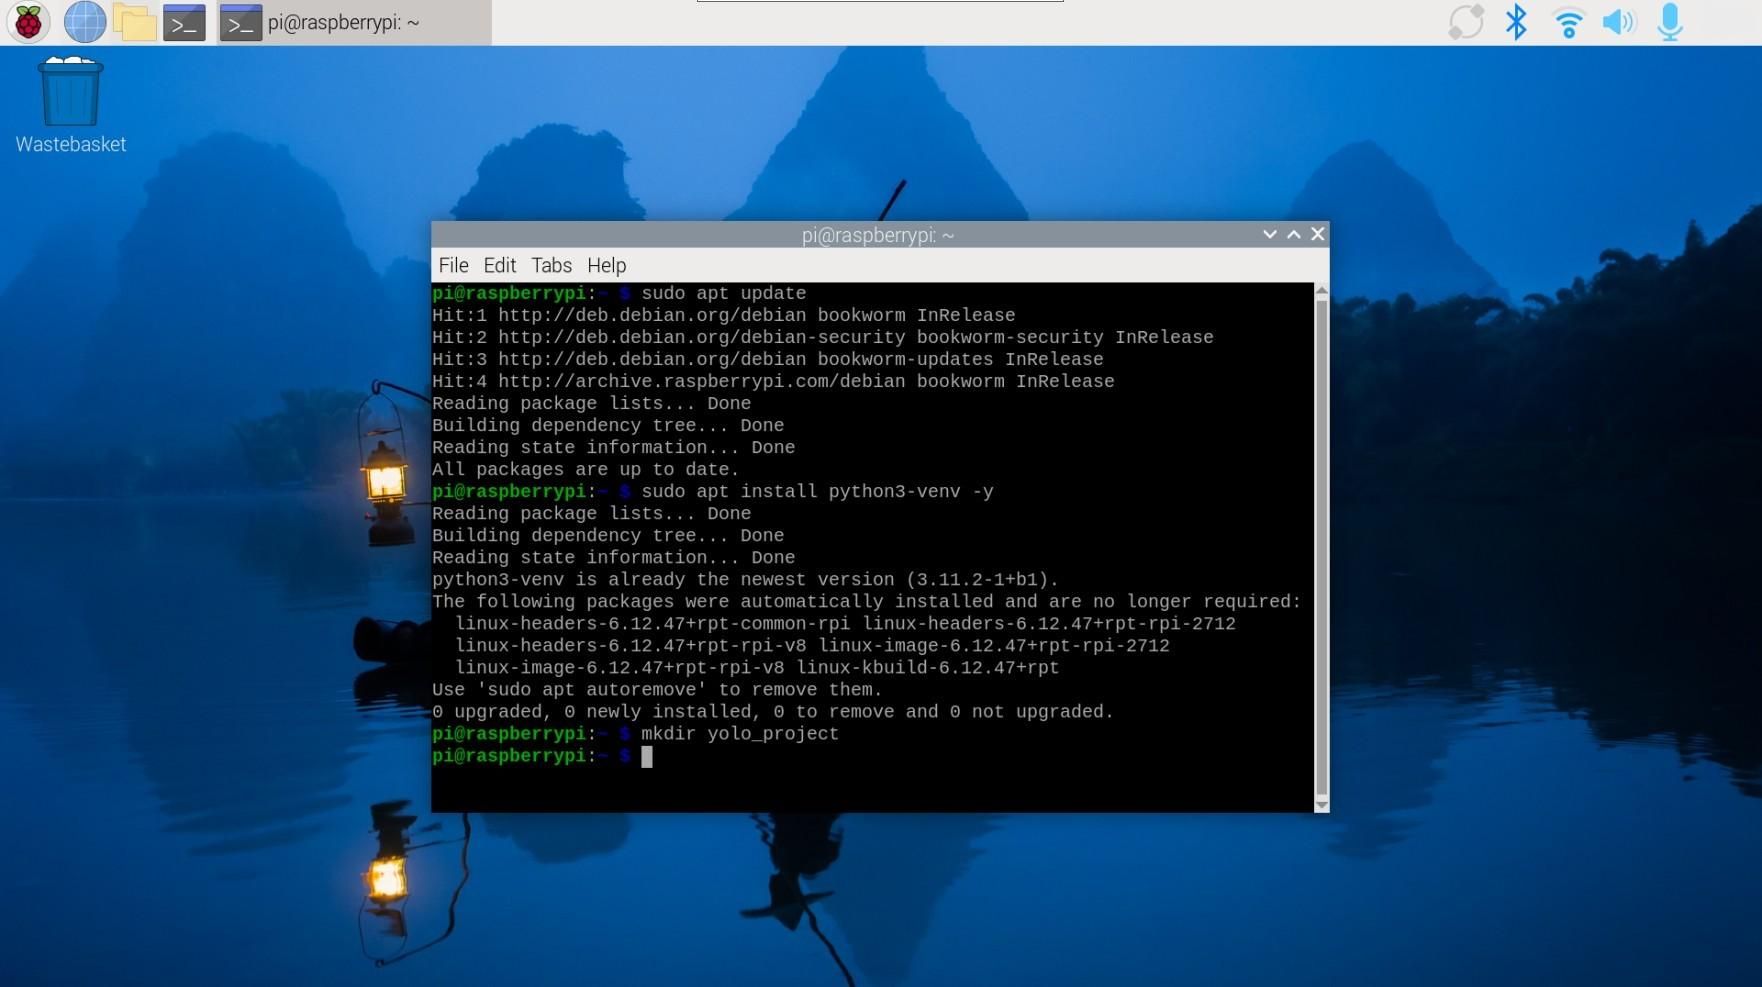Screen dimensions: 1762x987
Task: Click 'The following packages were automatically installed' line
Action: pyautogui.click(x=866, y=601)
